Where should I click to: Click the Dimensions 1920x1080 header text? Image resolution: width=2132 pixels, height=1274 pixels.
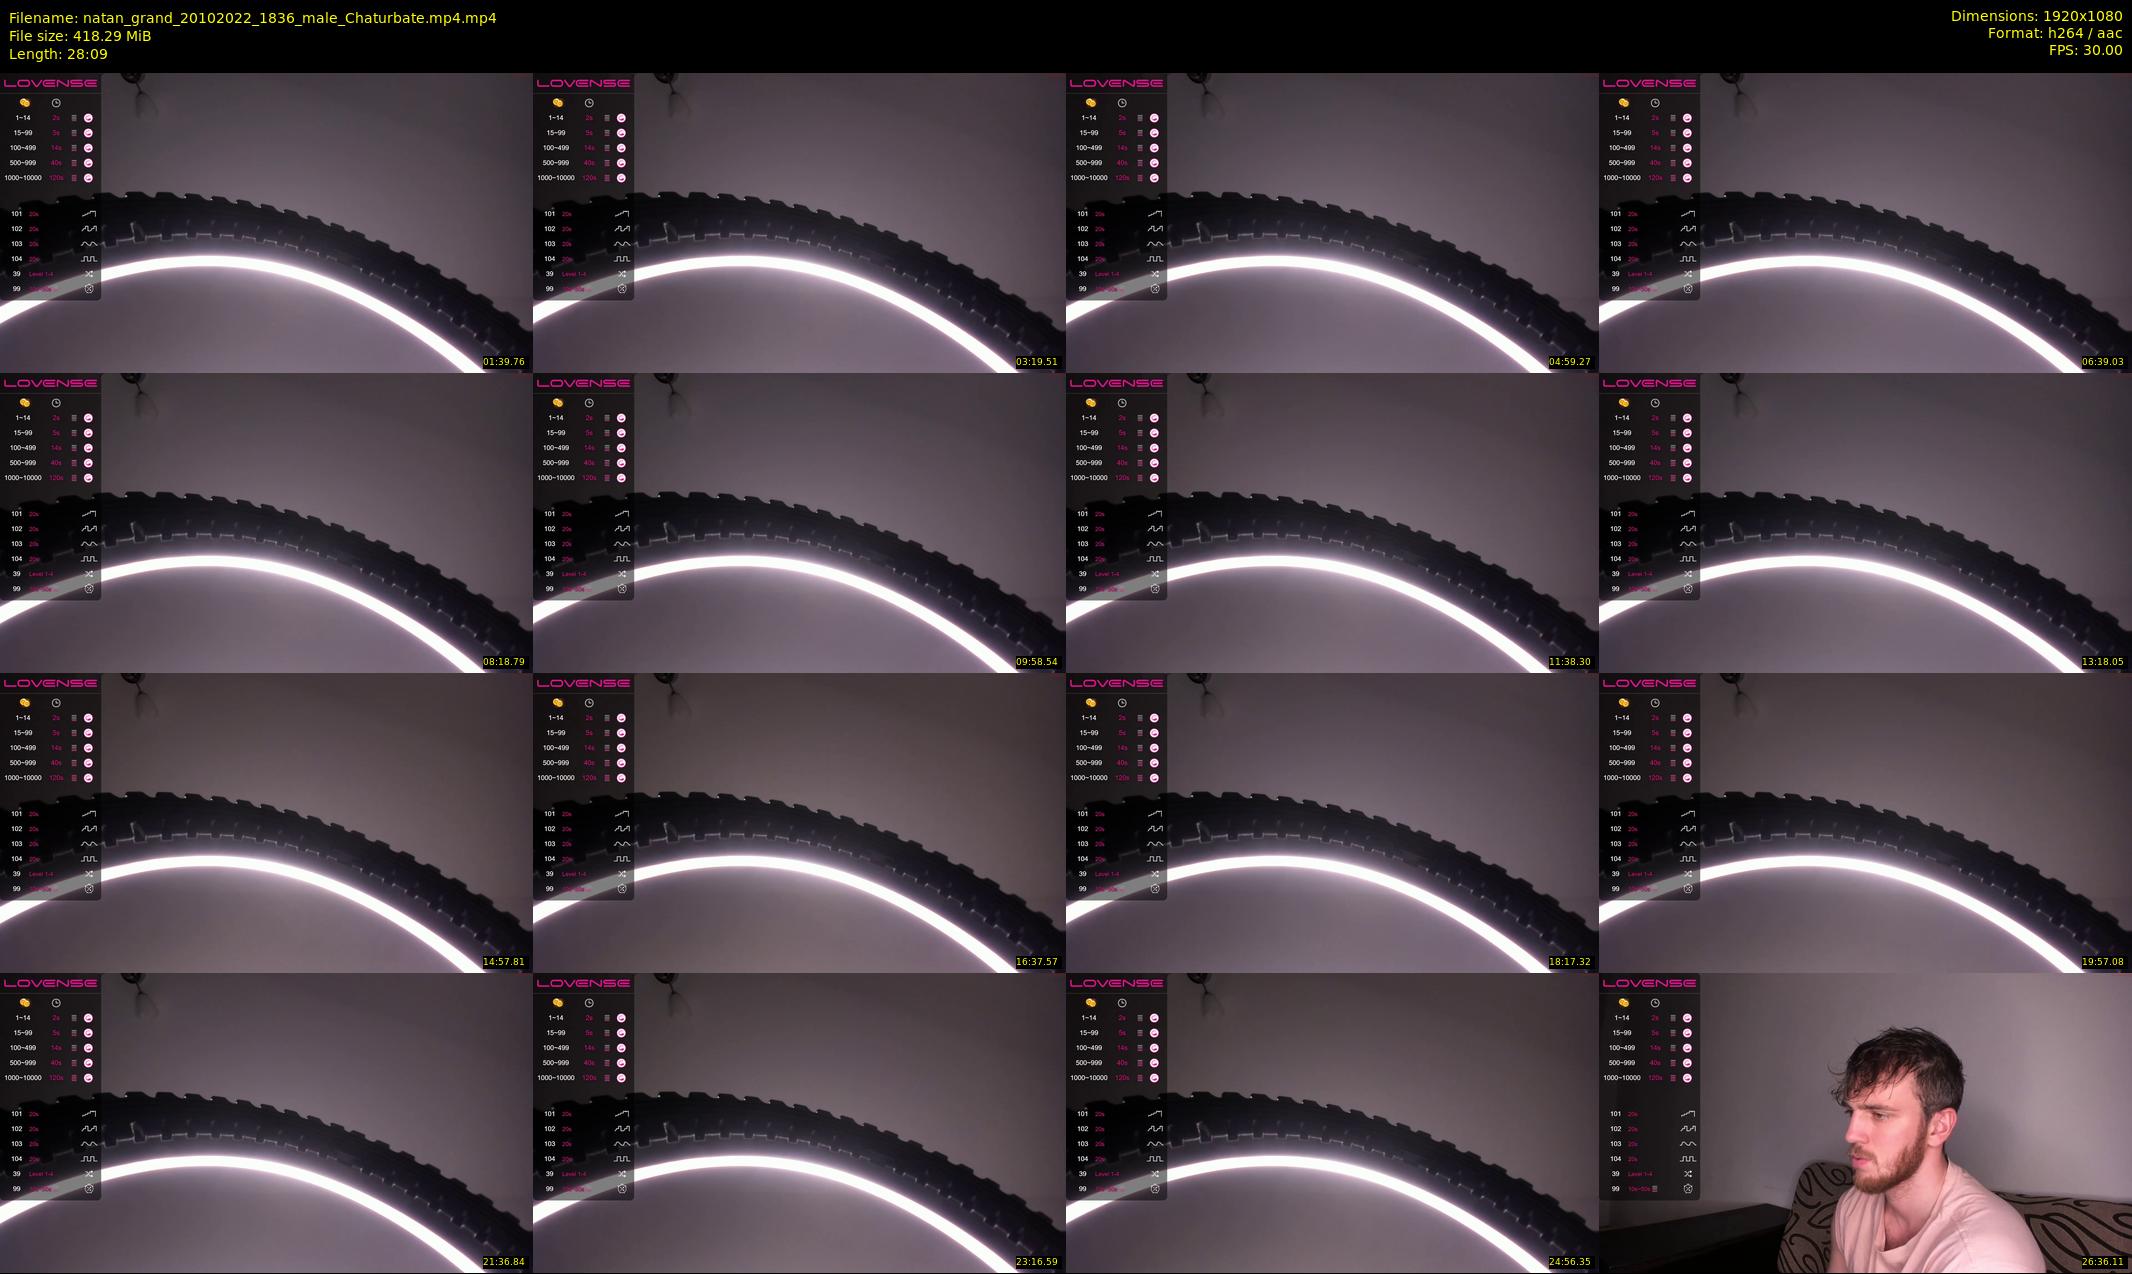coord(2036,16)
